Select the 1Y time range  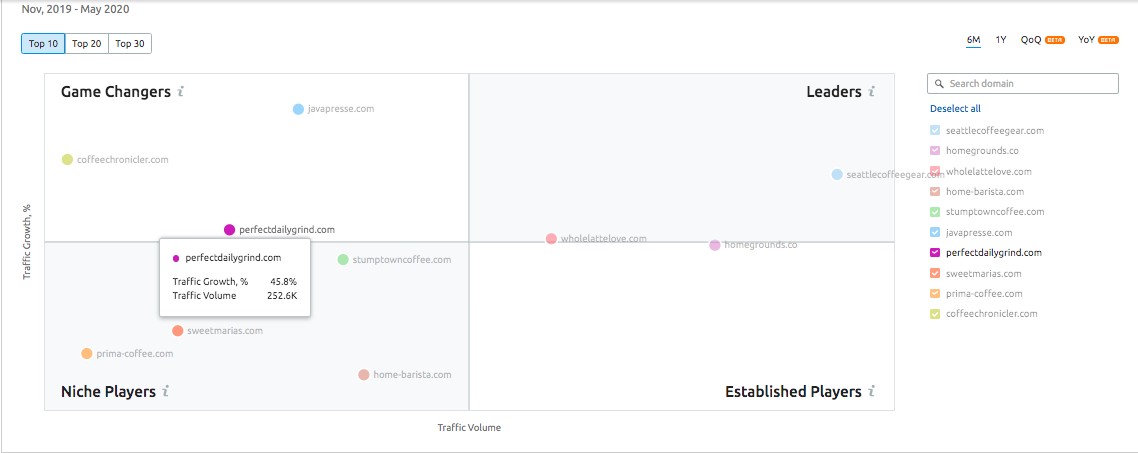[x=1001, y=40]
